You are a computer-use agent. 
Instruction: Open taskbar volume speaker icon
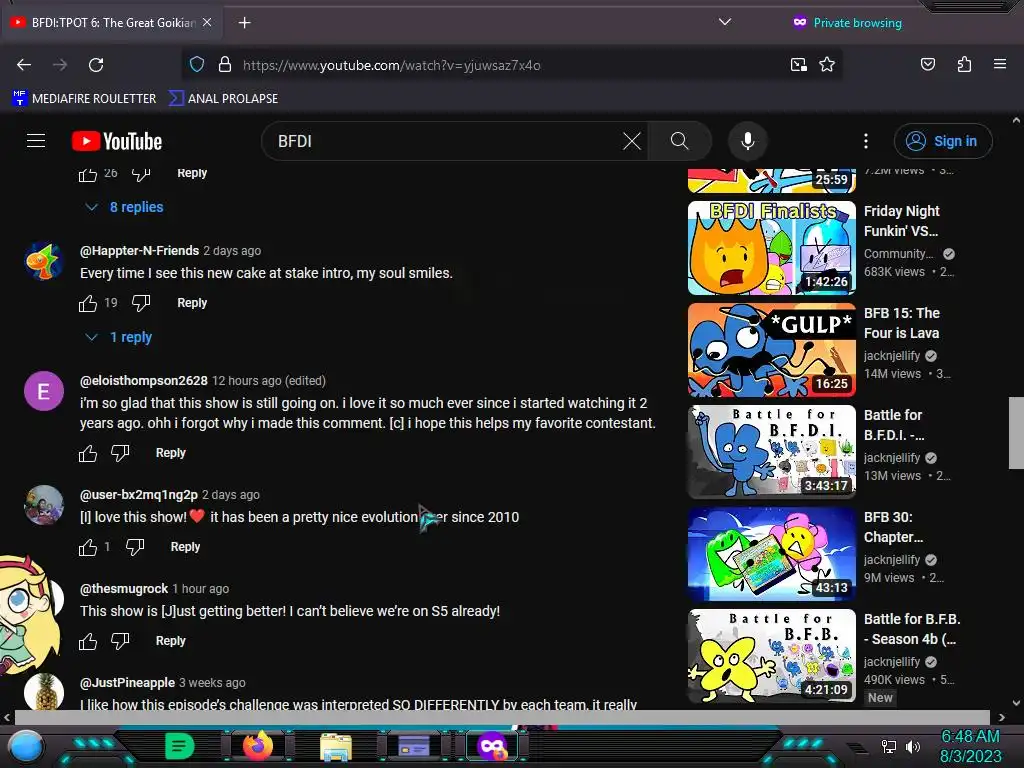tap(912, 746)
